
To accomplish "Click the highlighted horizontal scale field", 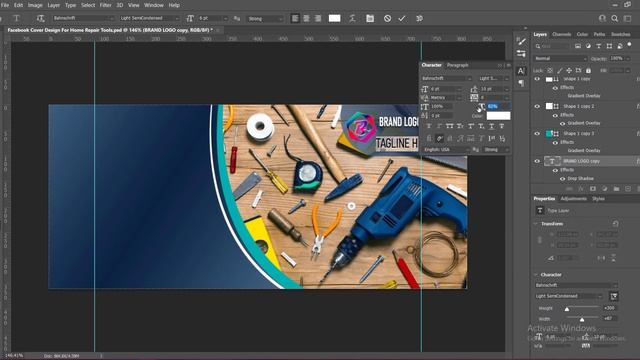I will 498,106.
